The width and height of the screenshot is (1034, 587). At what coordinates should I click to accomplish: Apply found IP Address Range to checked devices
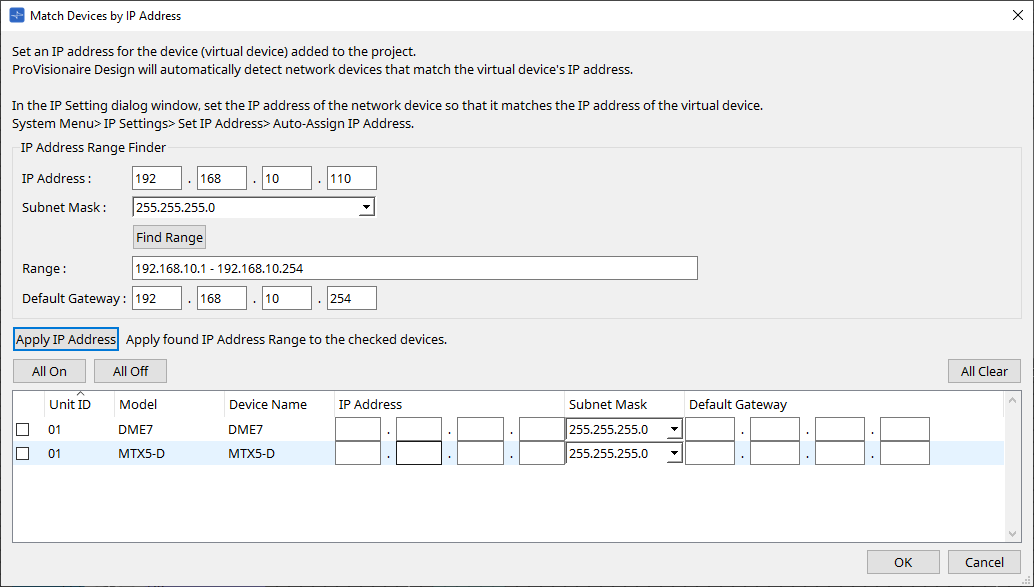coord(65,338)
